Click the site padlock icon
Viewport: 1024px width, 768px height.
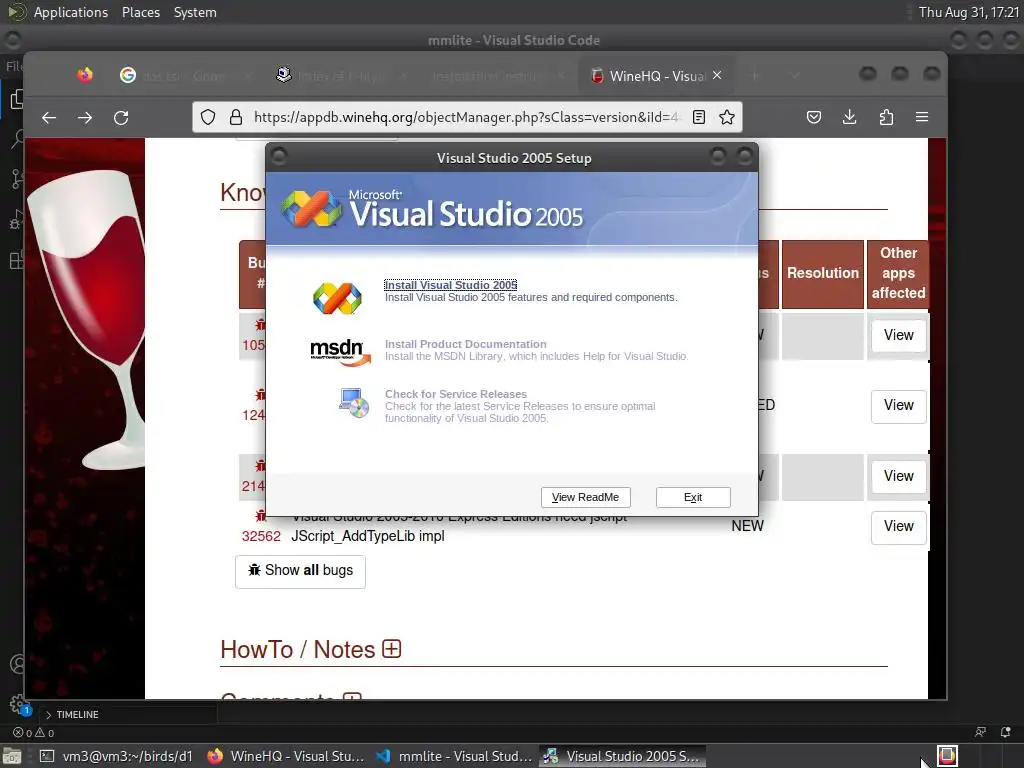[236, 117]
